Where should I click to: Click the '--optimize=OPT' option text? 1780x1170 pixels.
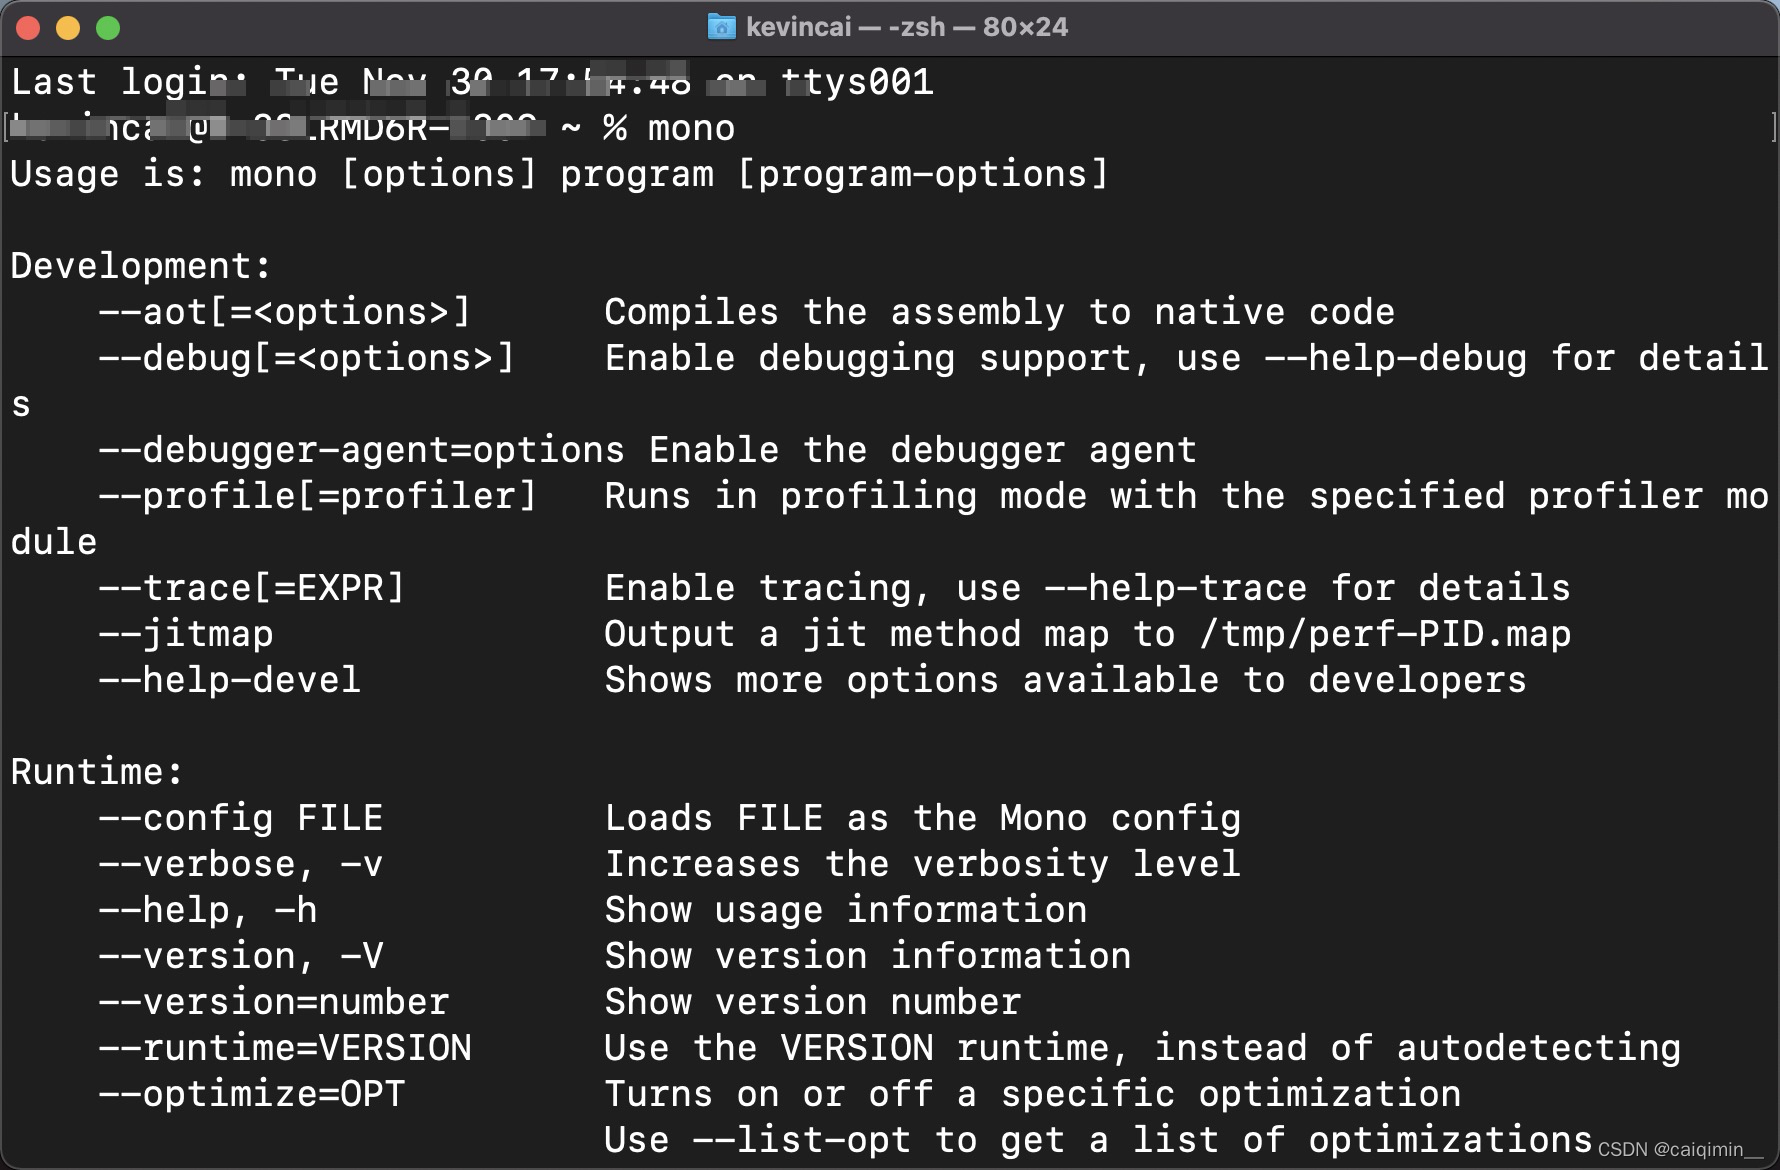click(252, 1095)
